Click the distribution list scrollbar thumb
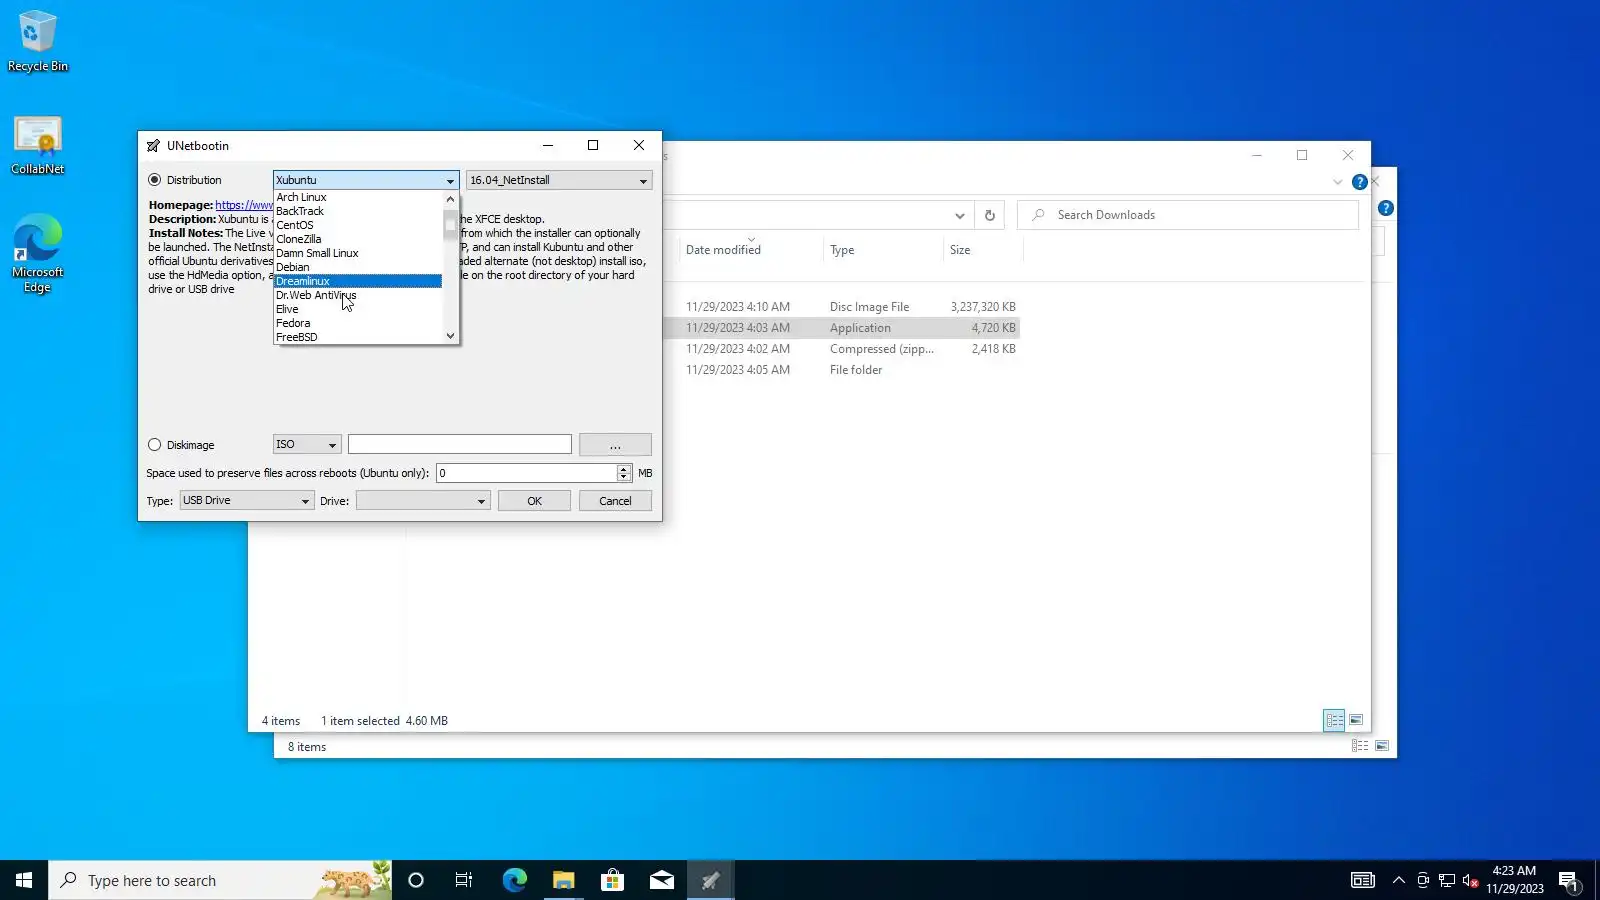Screen dimensions: 1600x900 pos(450,224)
